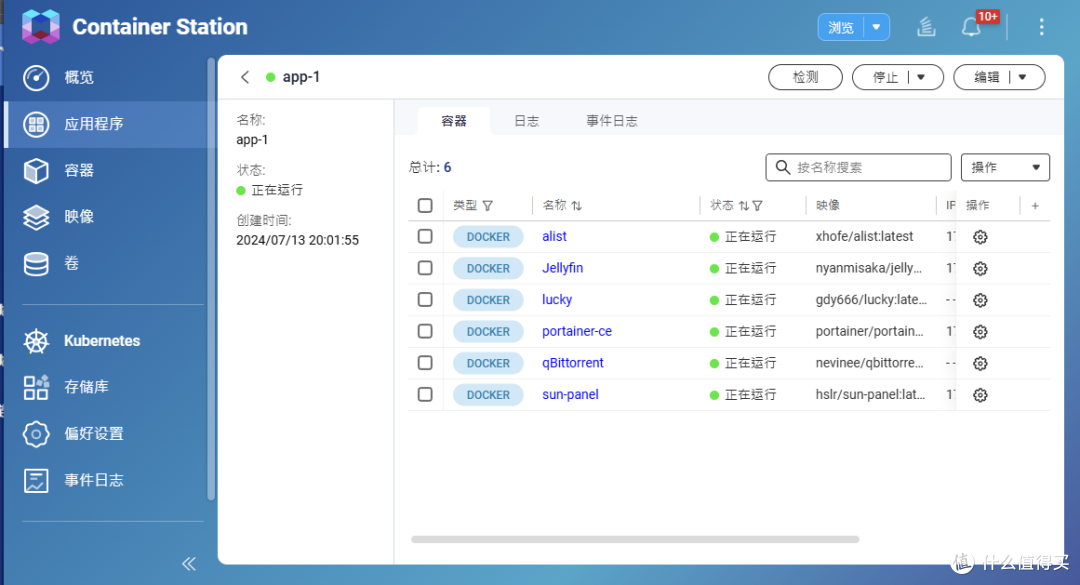Click the 编辑 edit button
1080x585 pixels.
(x=986, y=77)
